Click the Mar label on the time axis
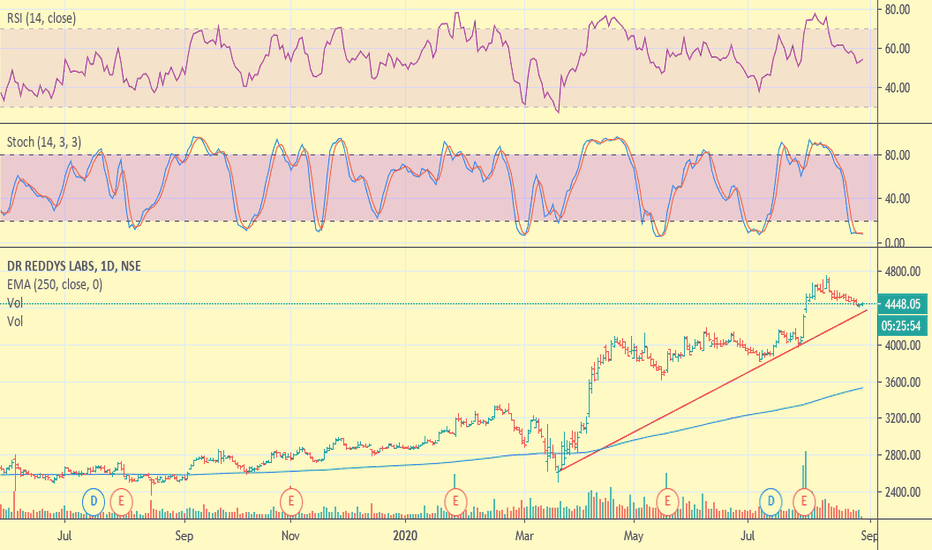 point(524,536)
